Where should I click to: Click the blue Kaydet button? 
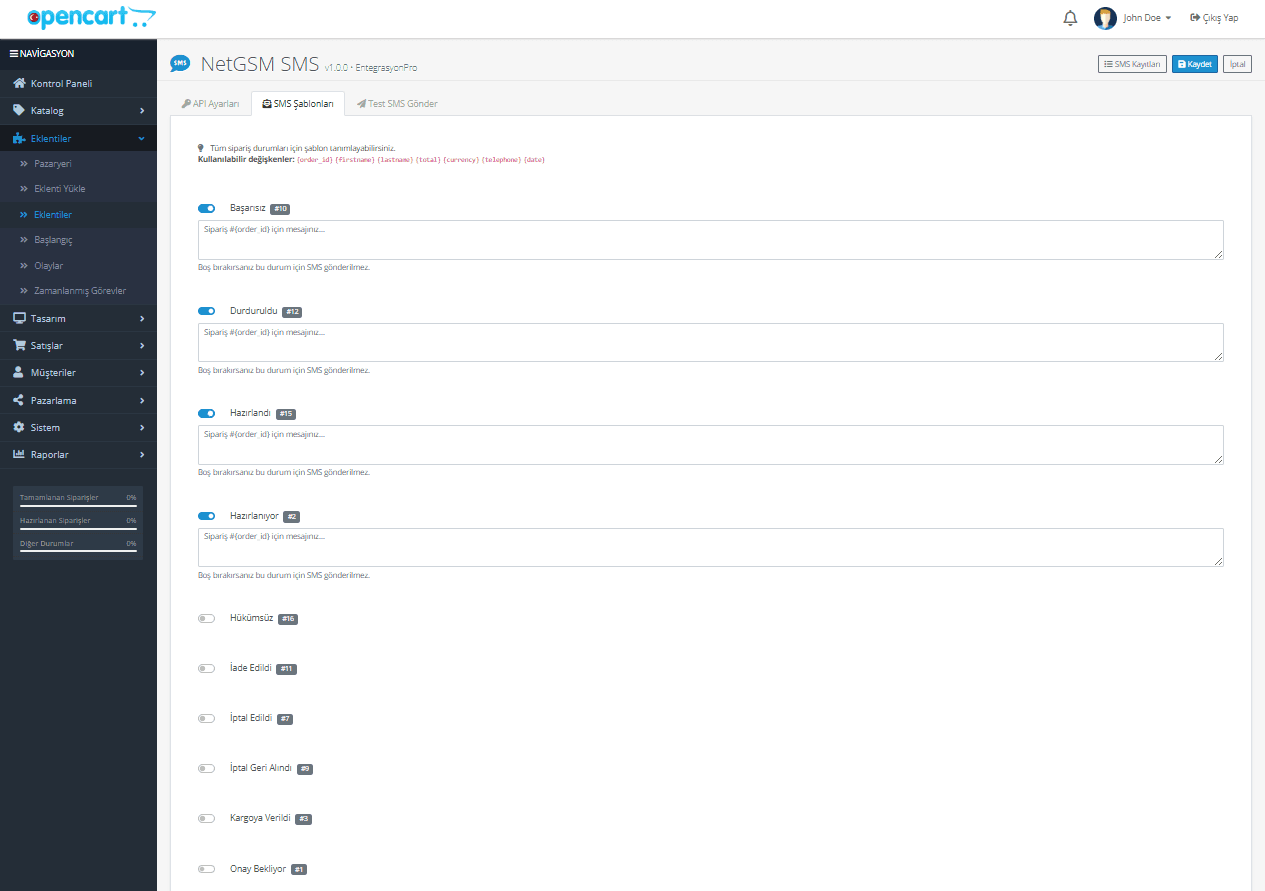pos(1195,64)
